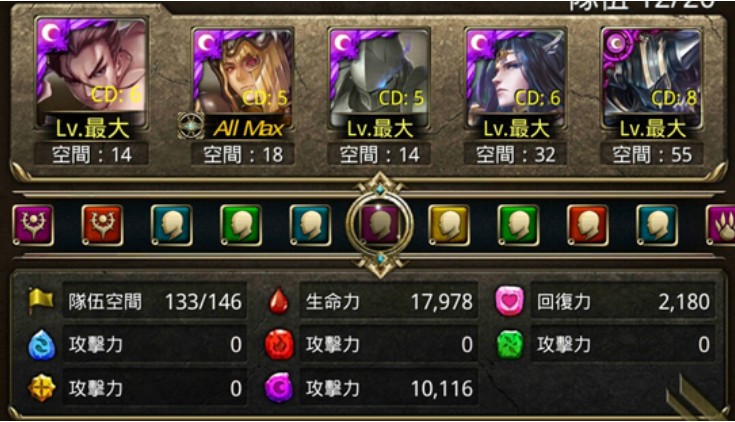Viewport: 735px width, 422px height.
Task: Tap the blue water attack rune
Action: [x=41, y=345]
